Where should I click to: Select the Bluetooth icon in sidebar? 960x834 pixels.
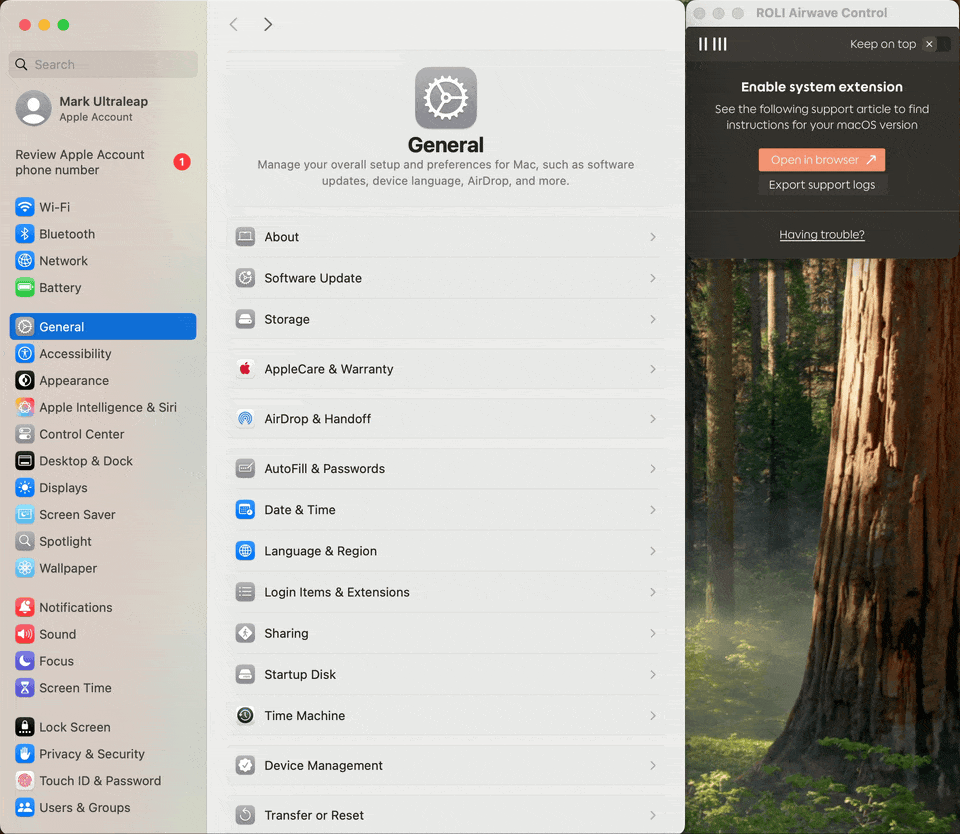tap(24, 234)
